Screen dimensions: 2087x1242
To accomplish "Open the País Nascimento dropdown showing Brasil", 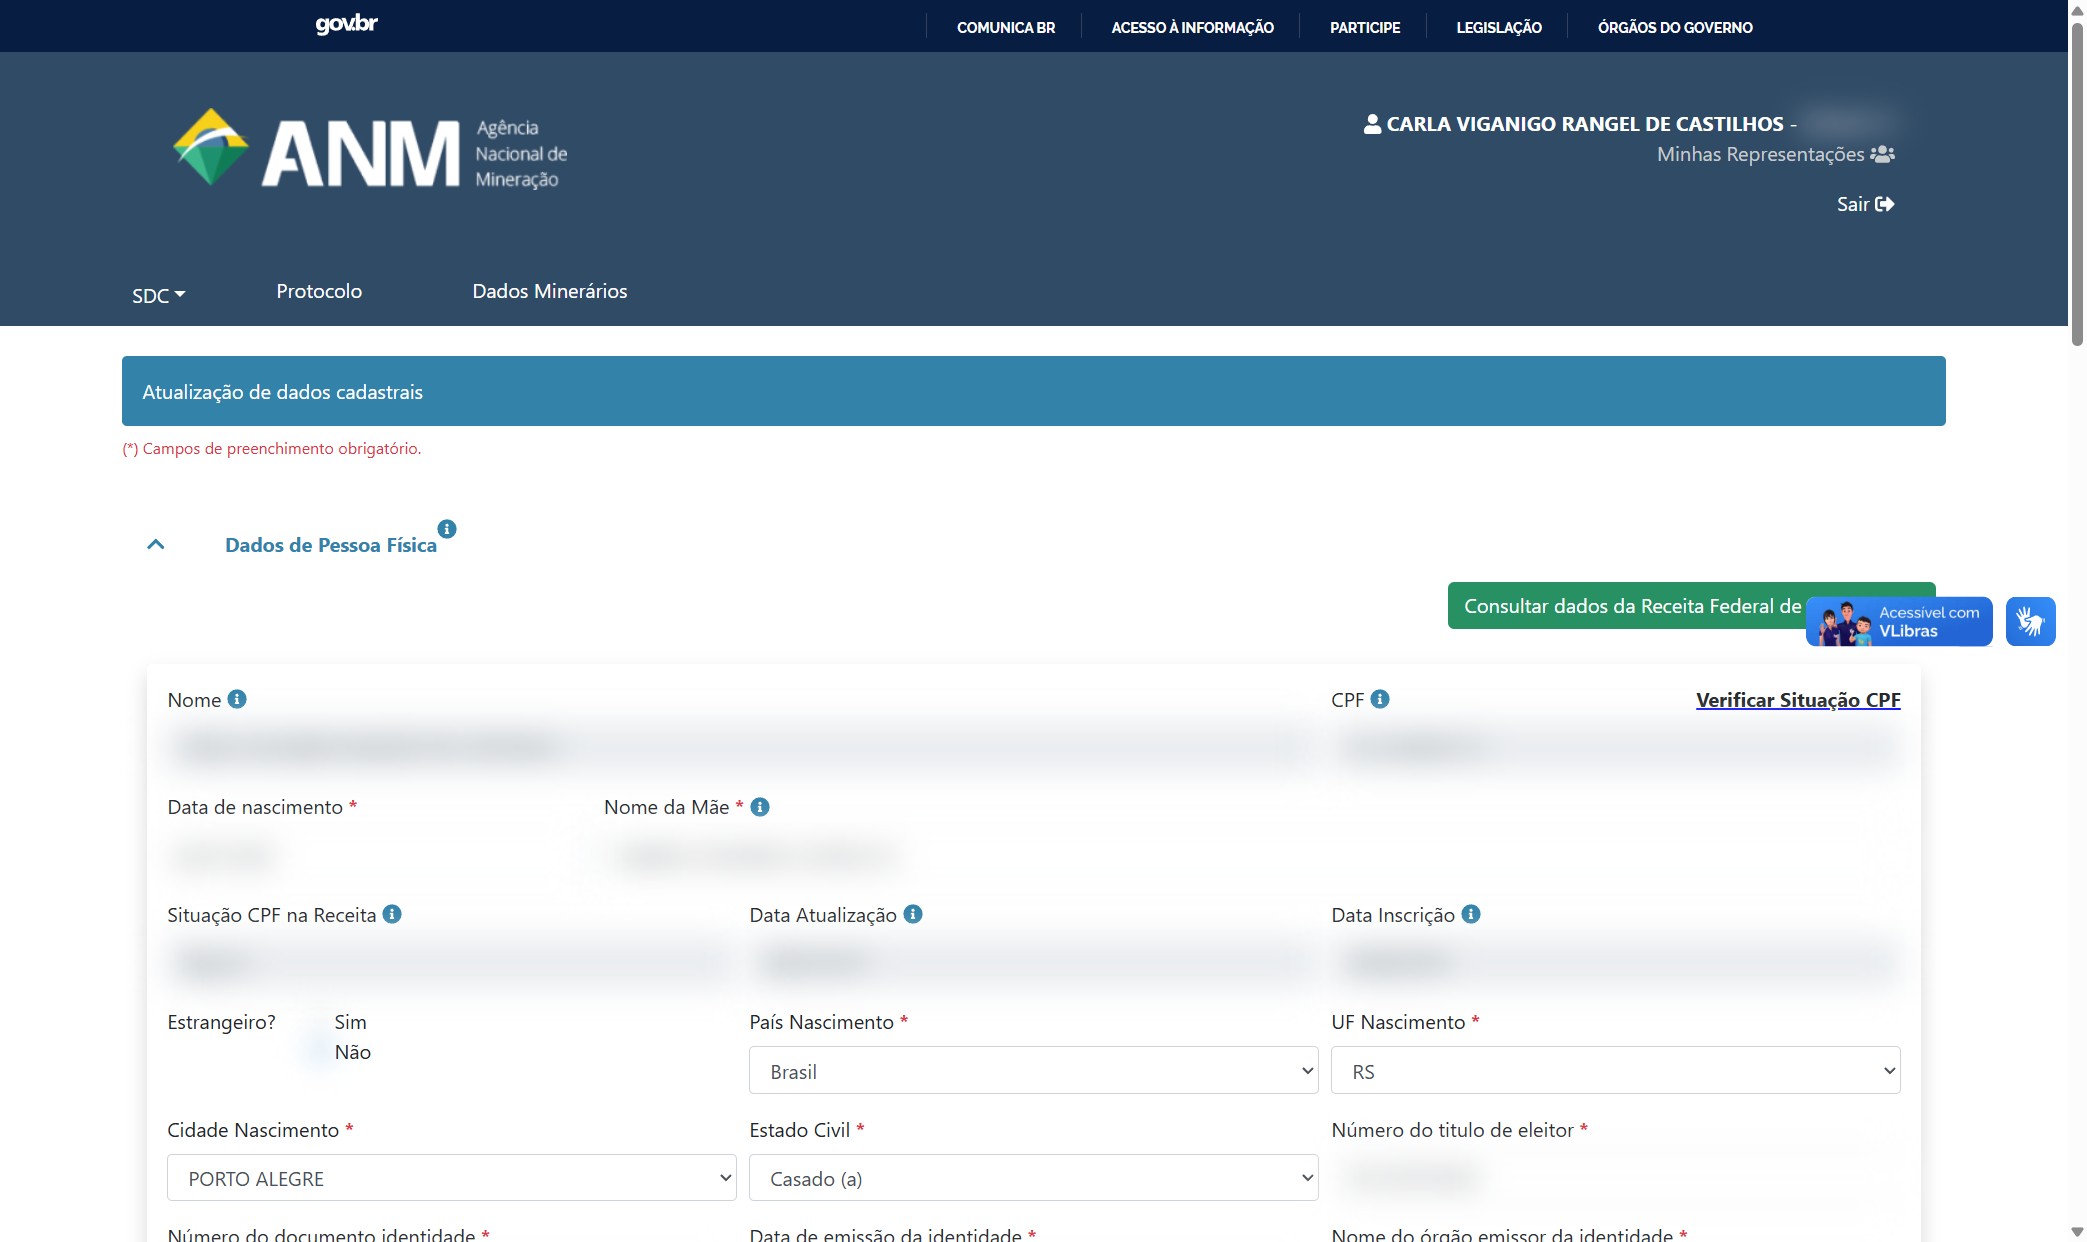I will coord(1033,1070).
